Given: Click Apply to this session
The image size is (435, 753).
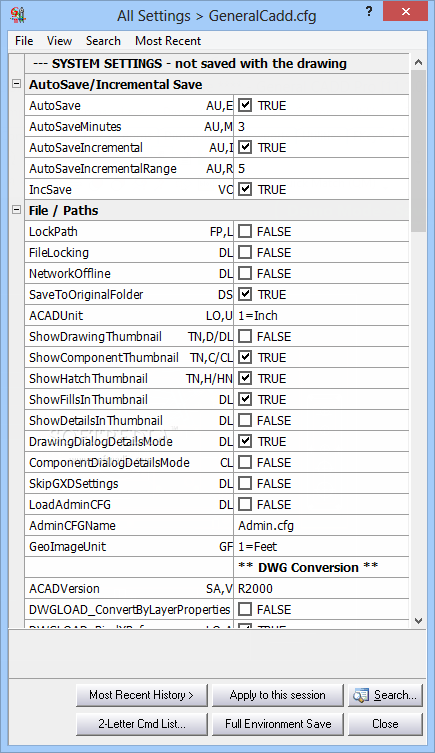Looking at the screenshot, I should click(x=278, y=695).
